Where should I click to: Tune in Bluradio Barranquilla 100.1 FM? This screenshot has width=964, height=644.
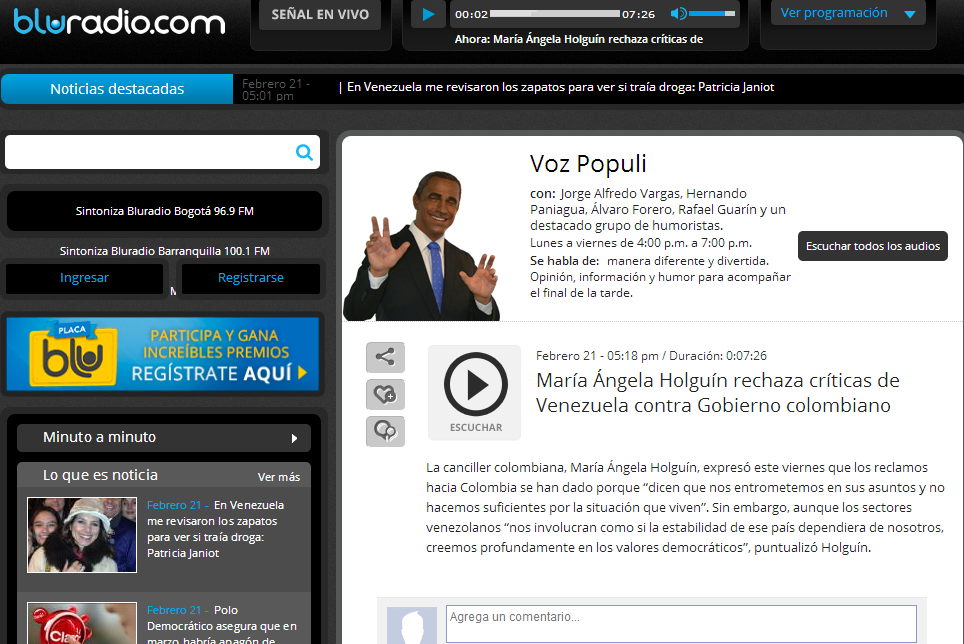click(164, 251)
